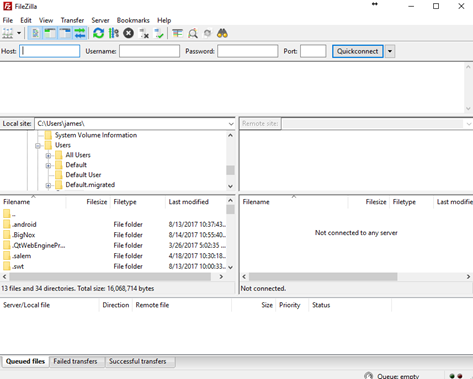473x379 pixels.
Task: Open Site Manager dropdown arrow
Action: [19, 33]
